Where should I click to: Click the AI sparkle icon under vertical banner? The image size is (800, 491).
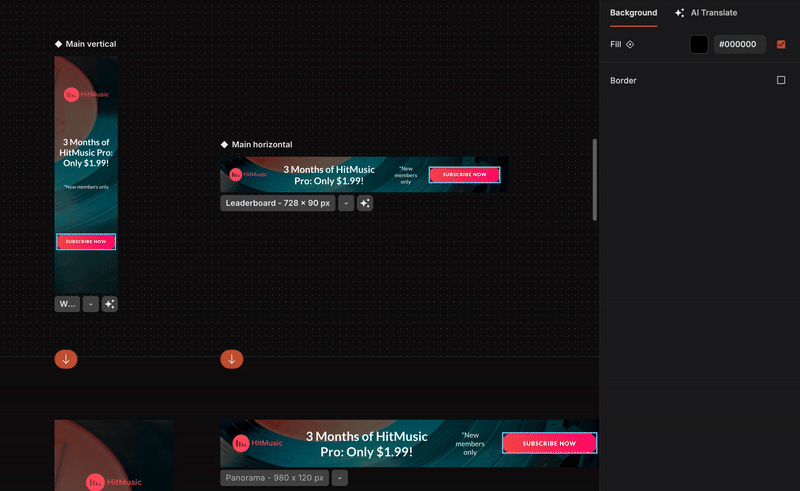[x=109, y=304]
